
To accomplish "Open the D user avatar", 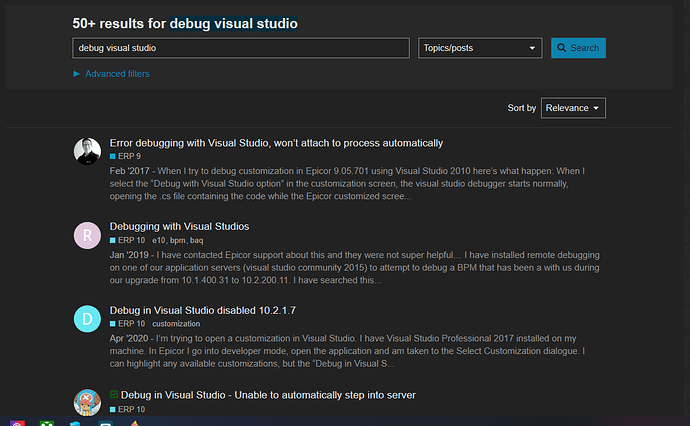I will click(x=87, y=319).
